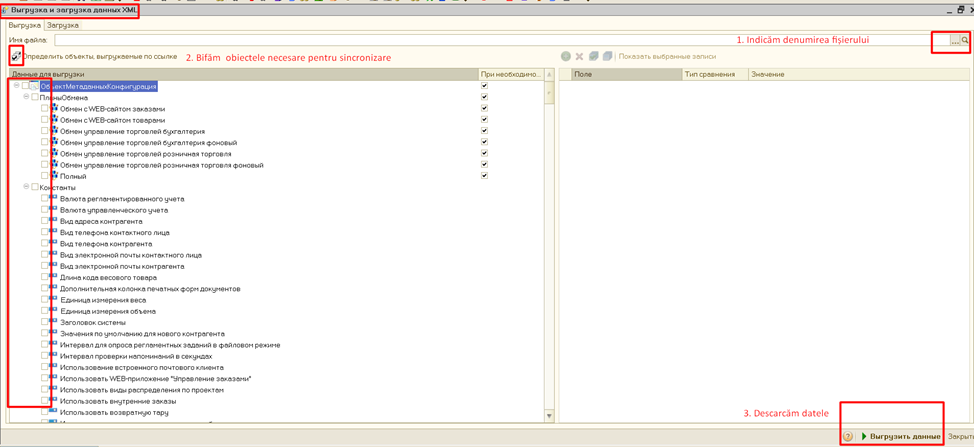Image resolution: width=974 pixels, height=447 pixels.
Task: Click exchange plan icon beside Полный
Action: tap(55, 176)
